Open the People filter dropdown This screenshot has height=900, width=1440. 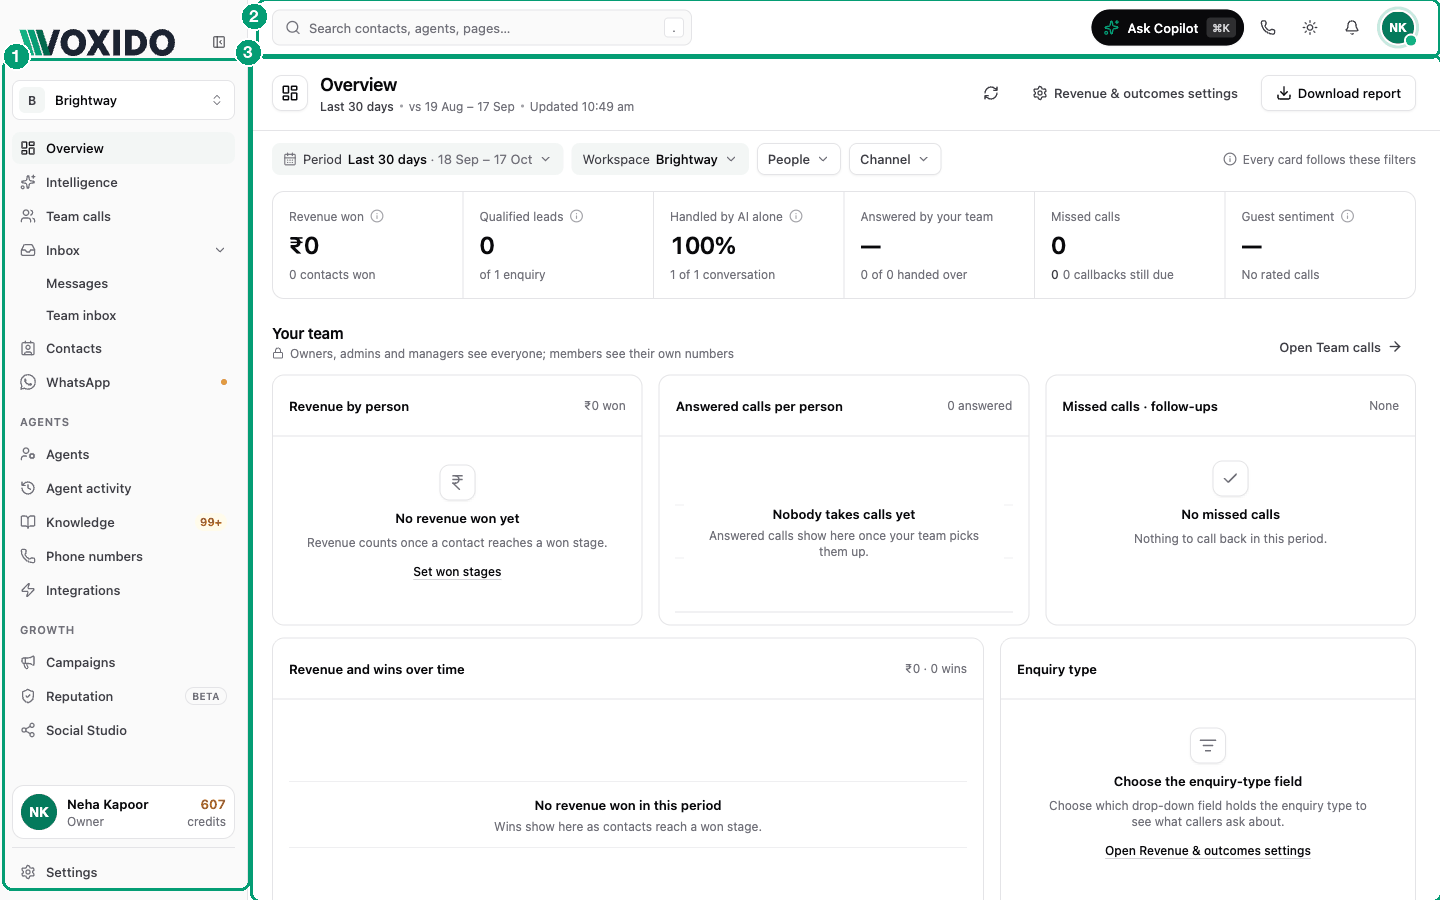[x=799, y=159]
